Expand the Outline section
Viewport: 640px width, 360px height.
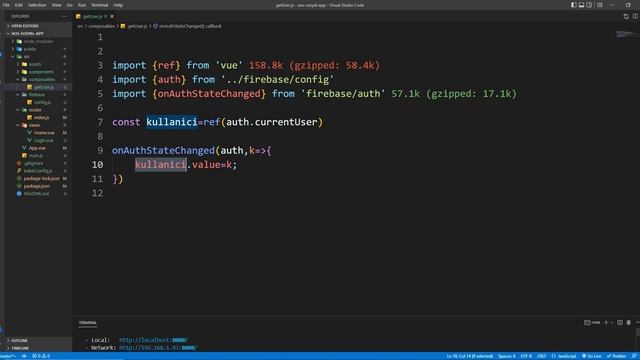[37, 340]
